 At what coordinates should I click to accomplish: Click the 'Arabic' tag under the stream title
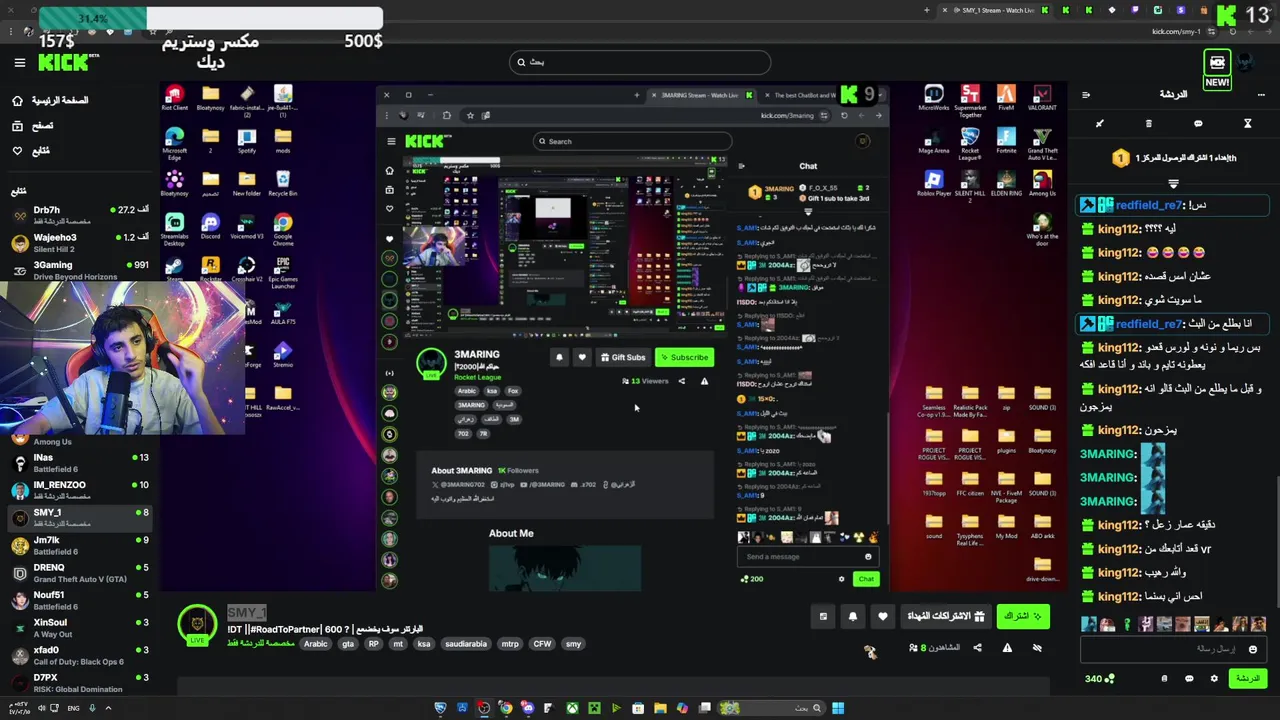coord(315,644)
